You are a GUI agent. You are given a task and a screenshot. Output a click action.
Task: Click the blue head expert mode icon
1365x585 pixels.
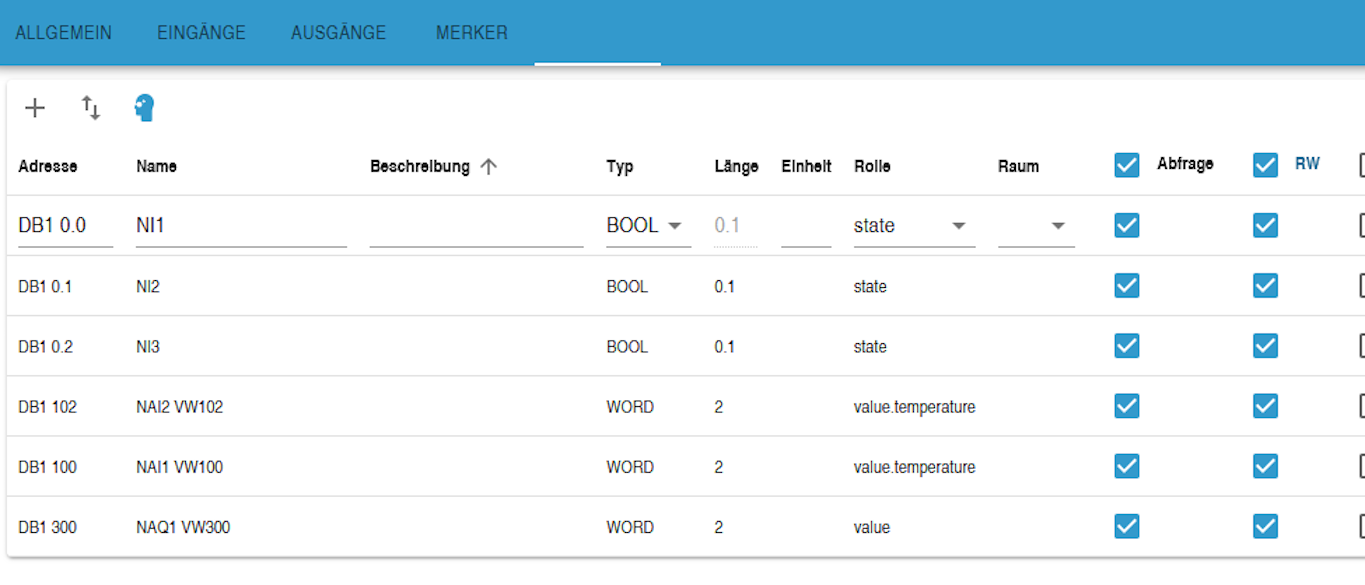145,108
